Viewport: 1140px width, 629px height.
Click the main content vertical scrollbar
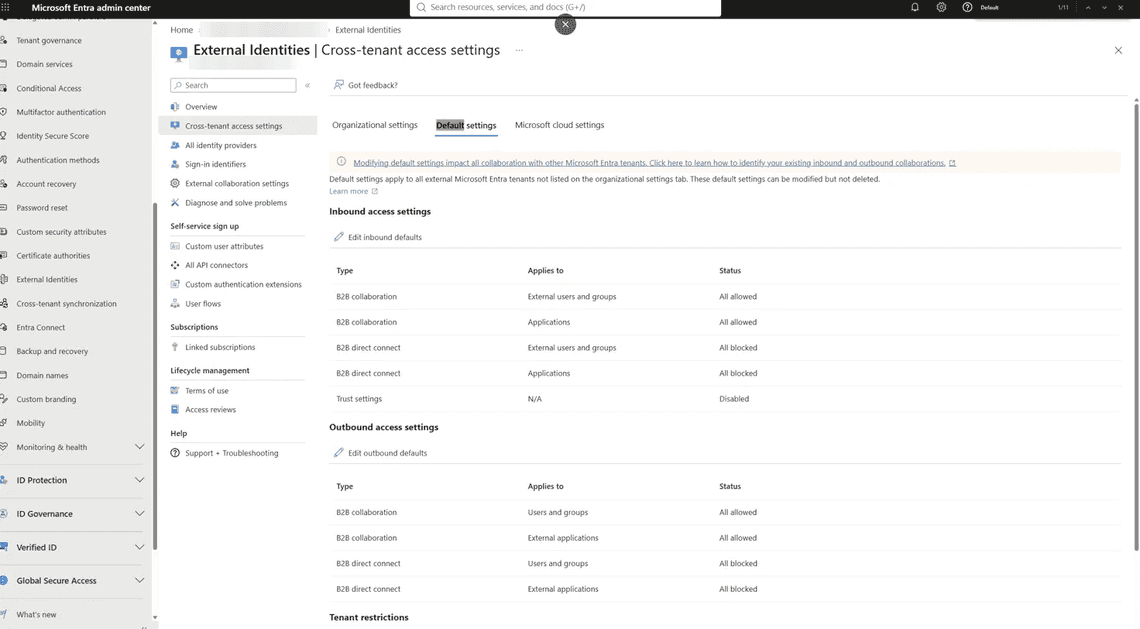click(1136, 327)
